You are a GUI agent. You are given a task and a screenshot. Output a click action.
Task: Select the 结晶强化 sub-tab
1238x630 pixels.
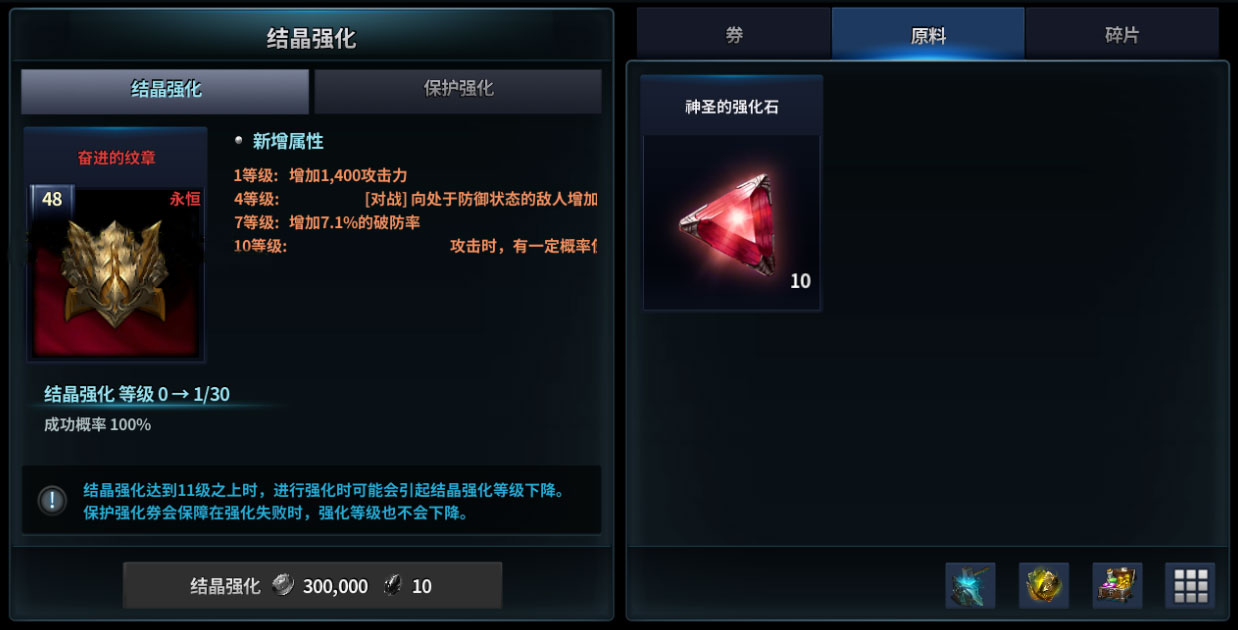click(x=165, y=90)
